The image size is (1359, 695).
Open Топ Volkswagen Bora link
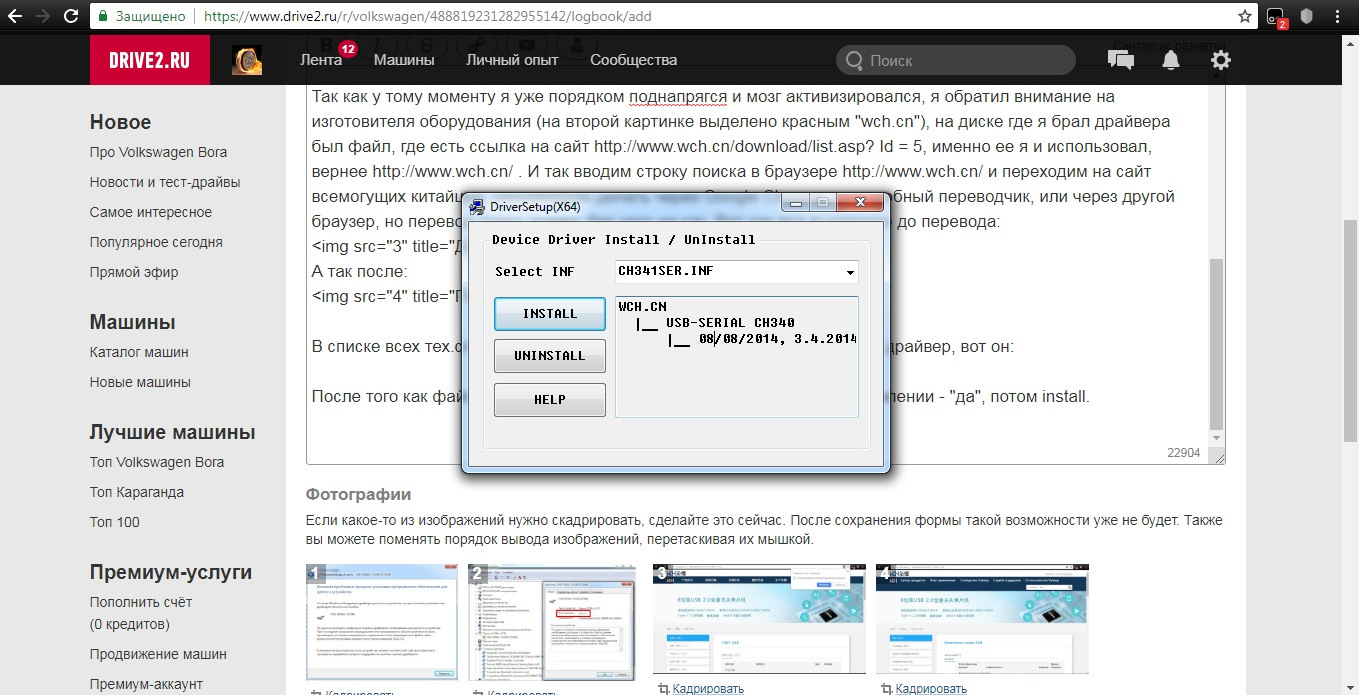tap(157, 462)
